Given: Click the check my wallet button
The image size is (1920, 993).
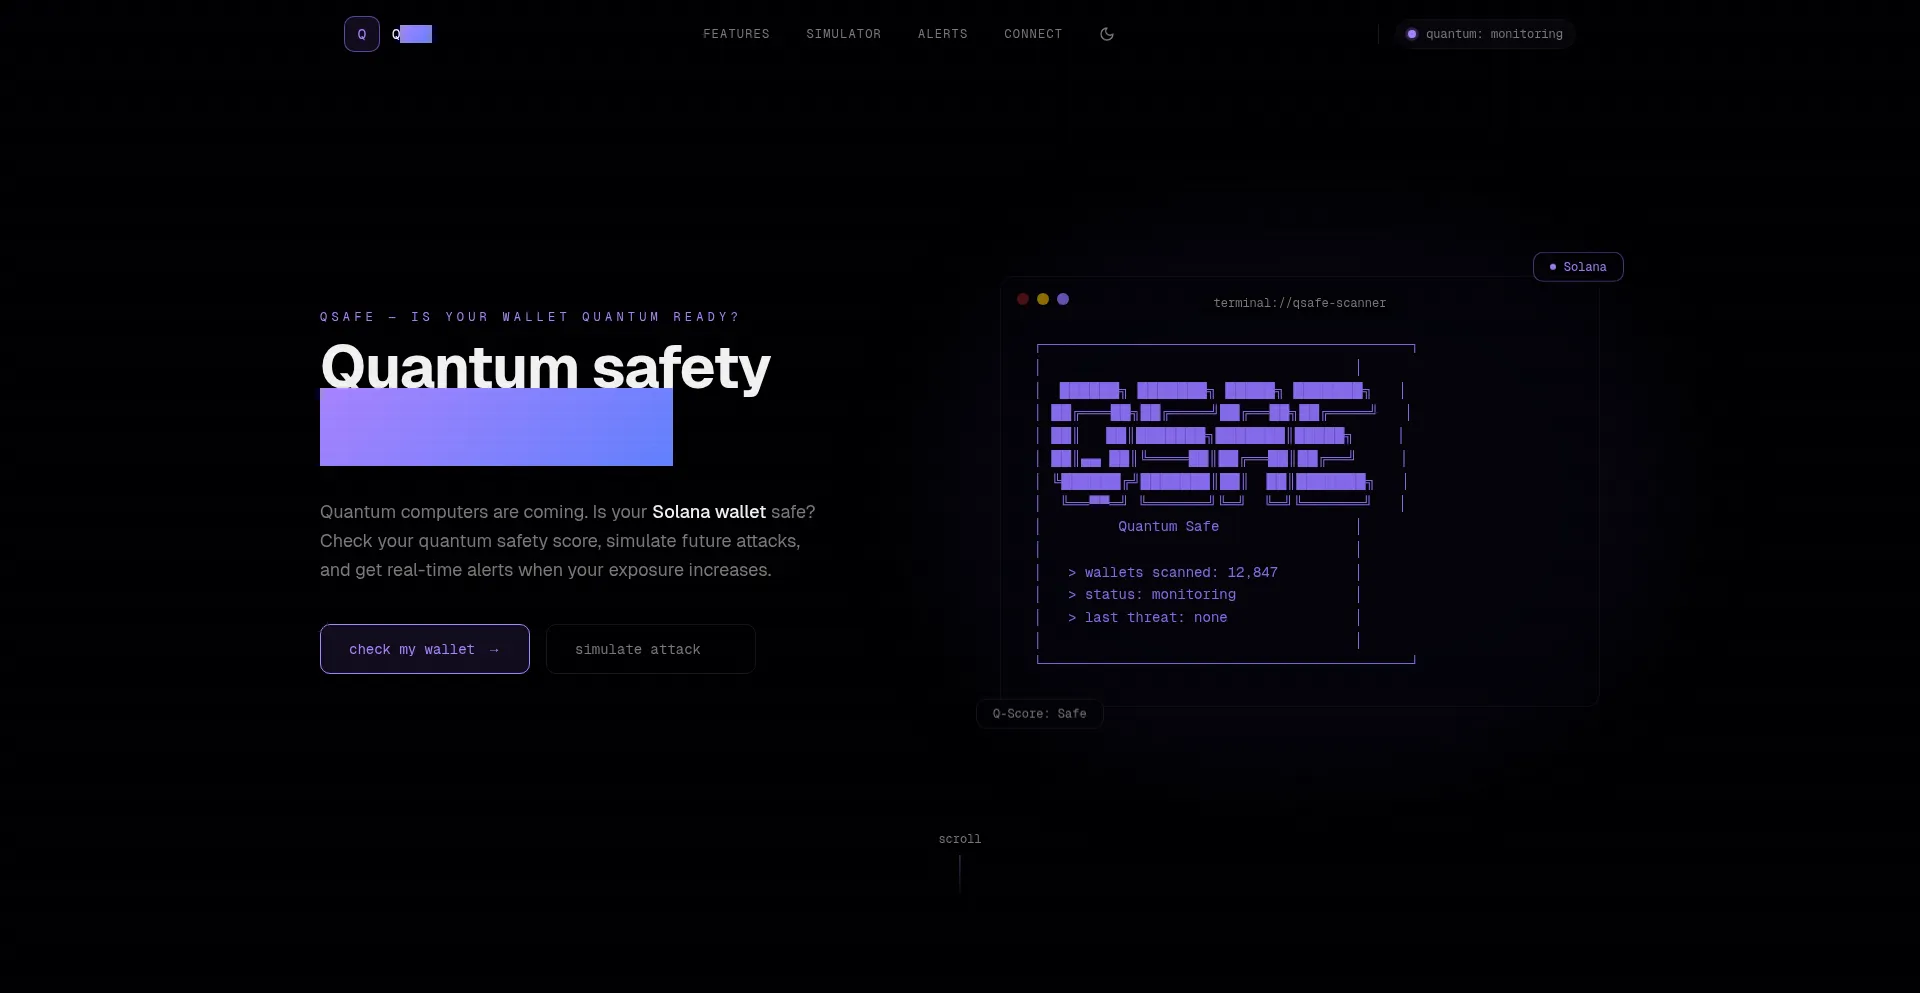Looking at the screenshot, I should (424, 648).
